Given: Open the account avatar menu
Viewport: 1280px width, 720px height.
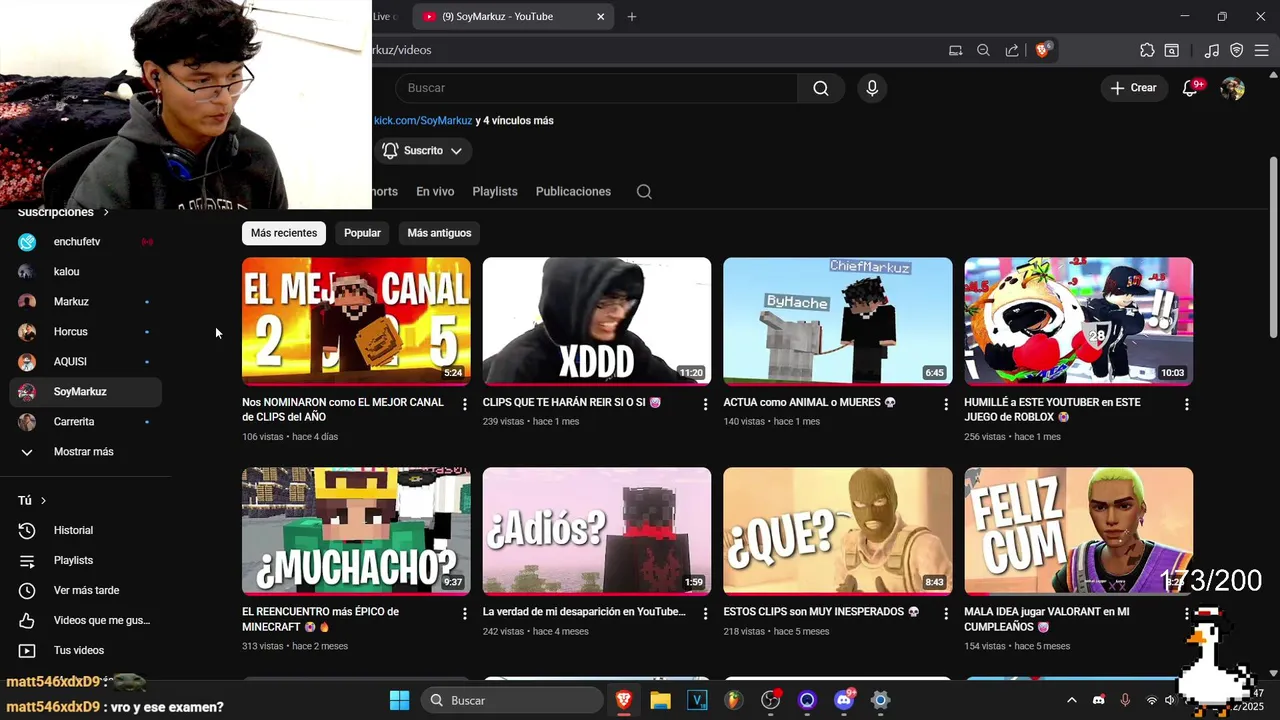Looking at the screenshot, I should pyautogui.click(x=1232, y=88).
